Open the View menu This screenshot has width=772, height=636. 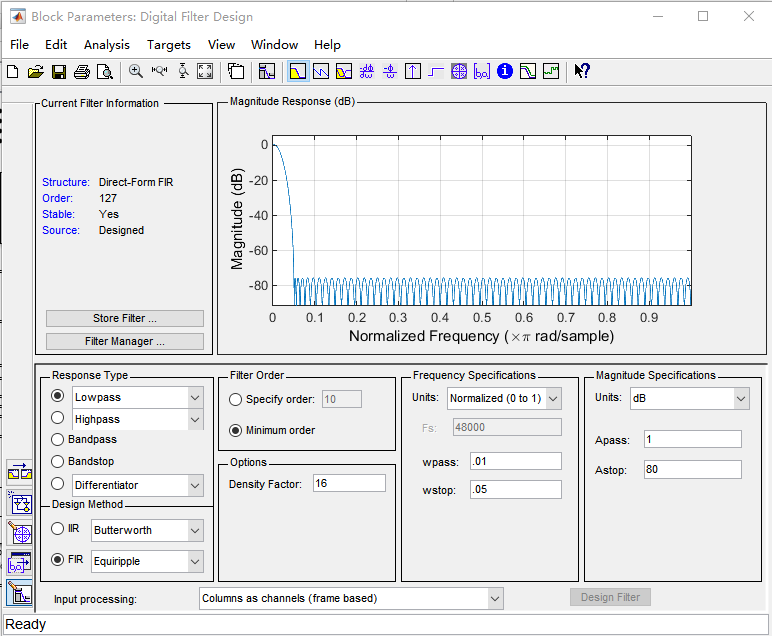tap(222, 45)
